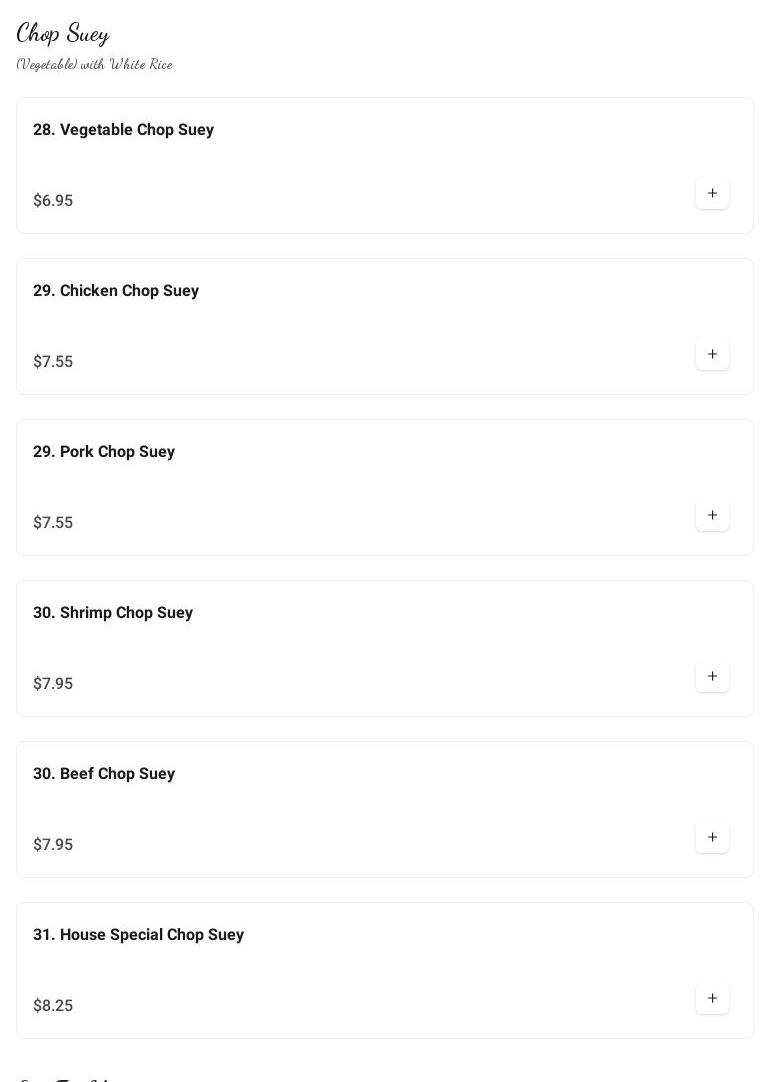
Task: Click the $6.95 Vegetable Chop Suey price
Action: point(53,201)
